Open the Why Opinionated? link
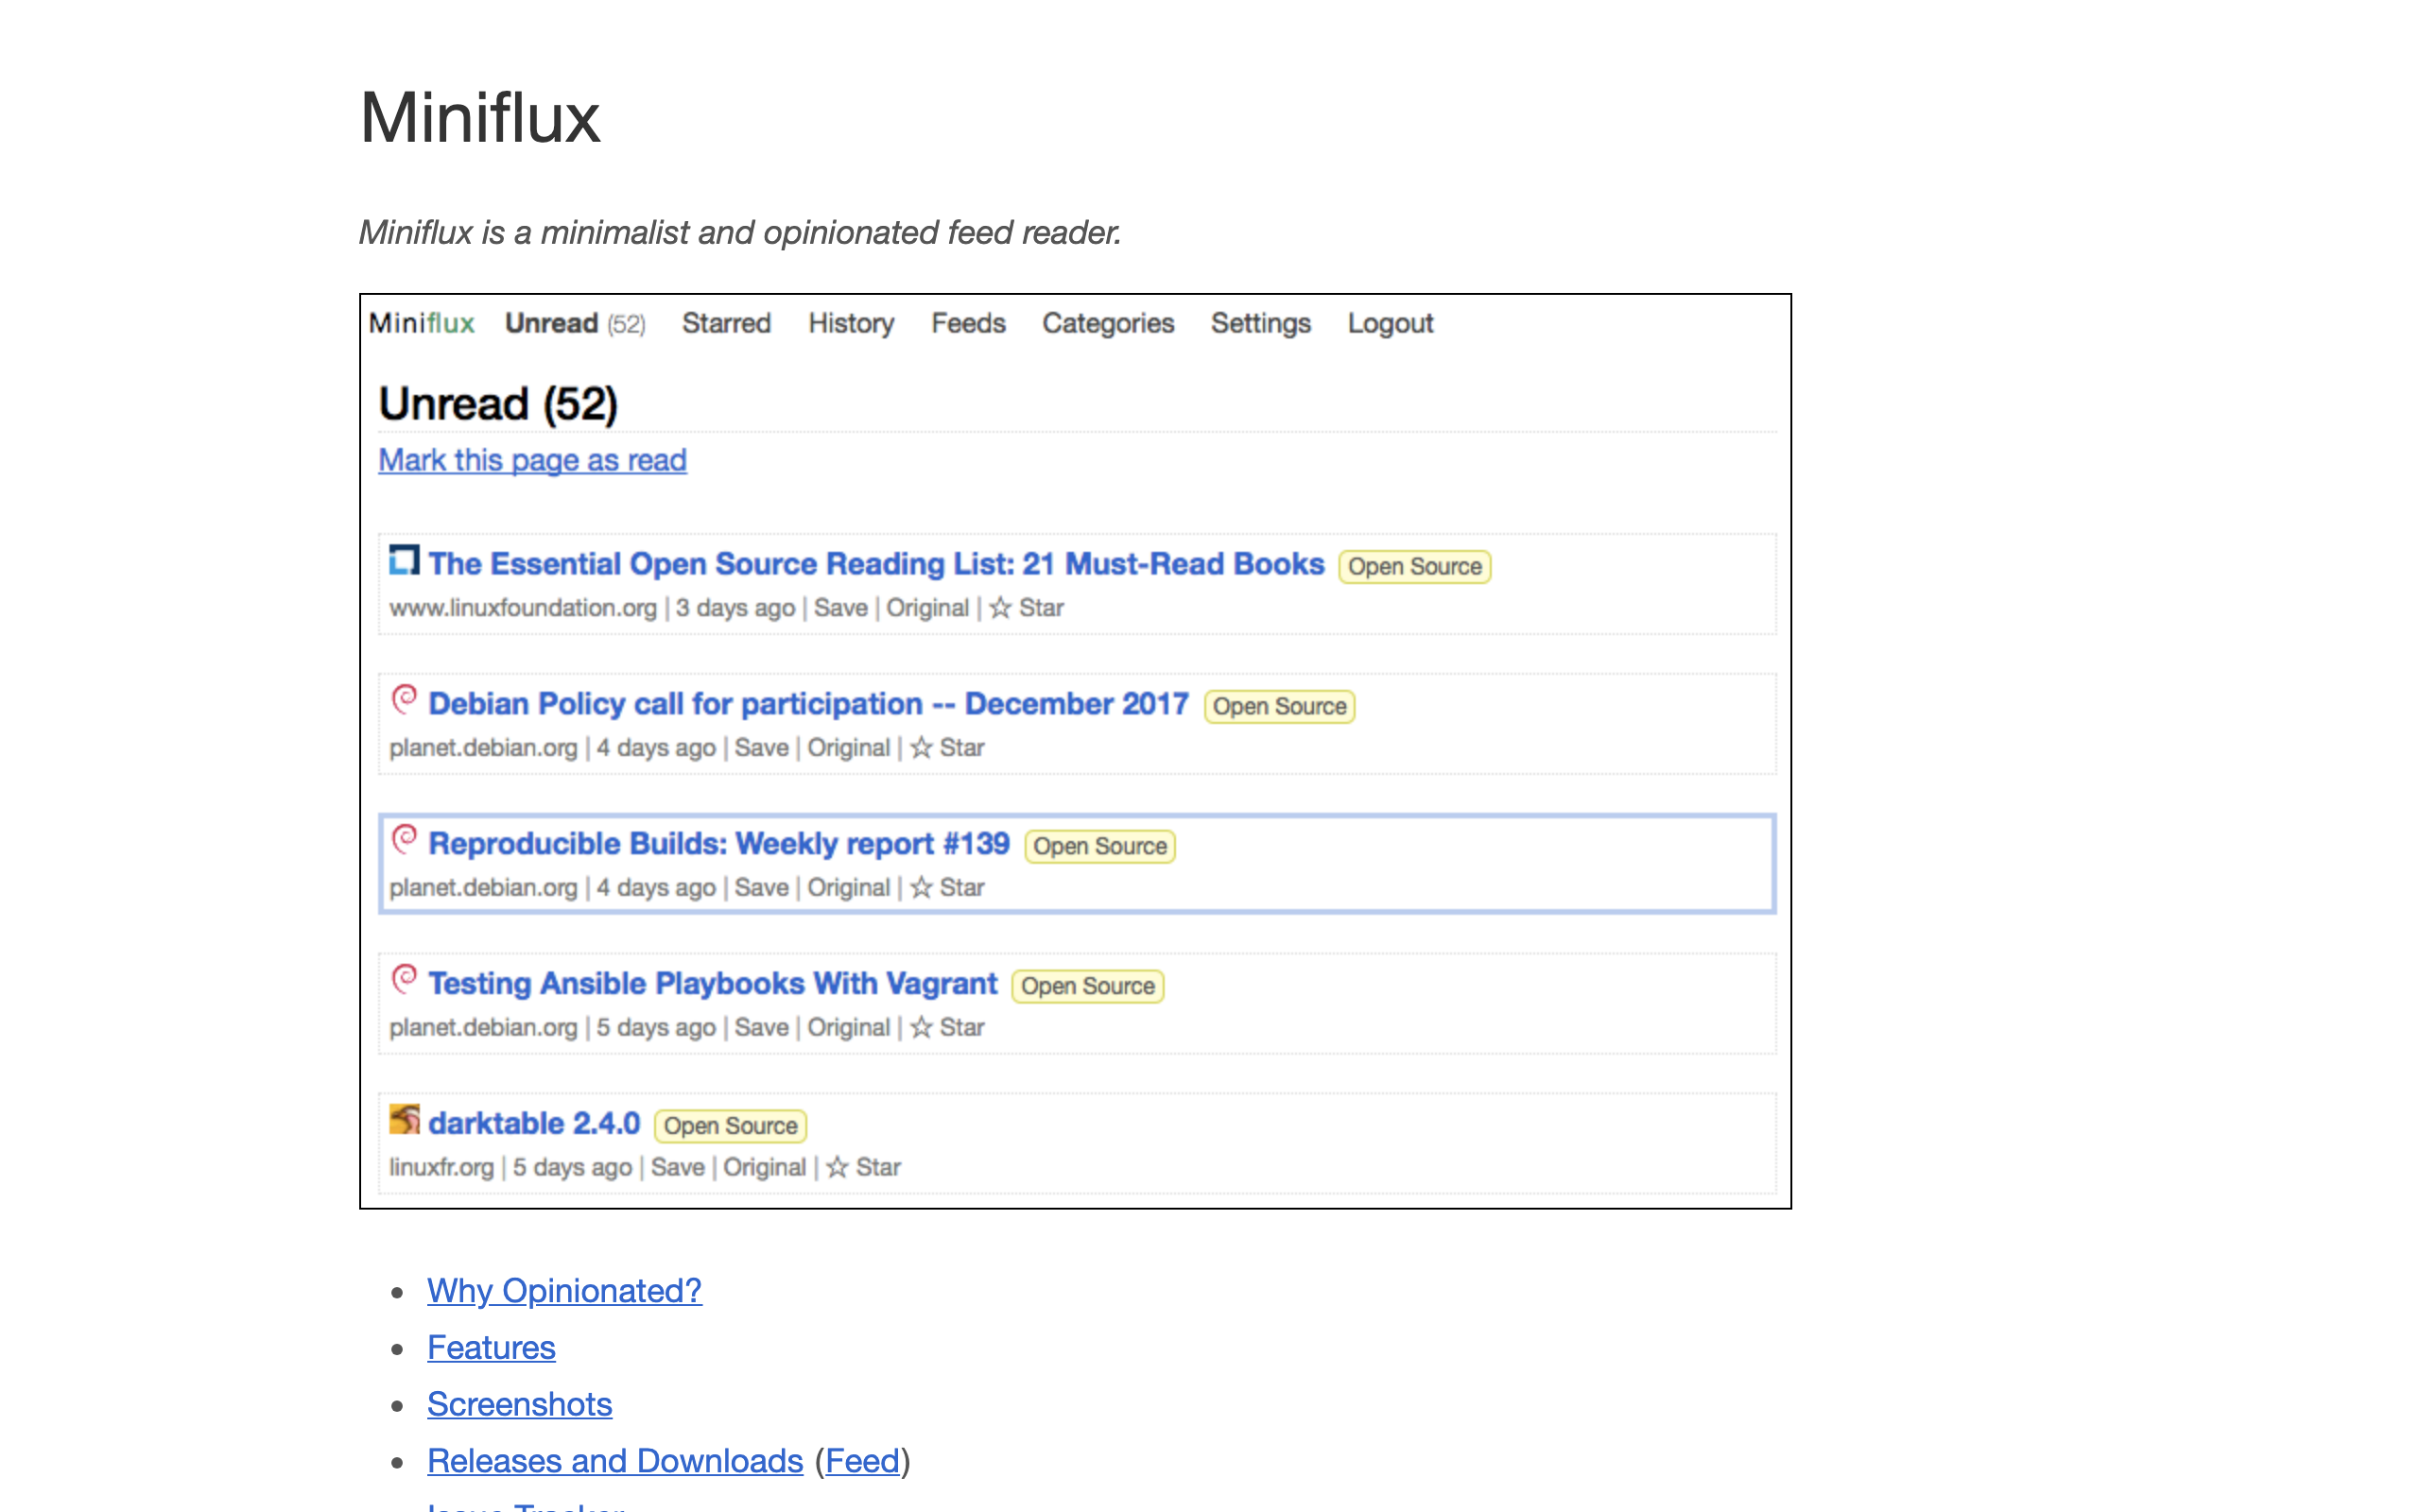This screenshot has width=2420, height=1512. click(564, 1290)
